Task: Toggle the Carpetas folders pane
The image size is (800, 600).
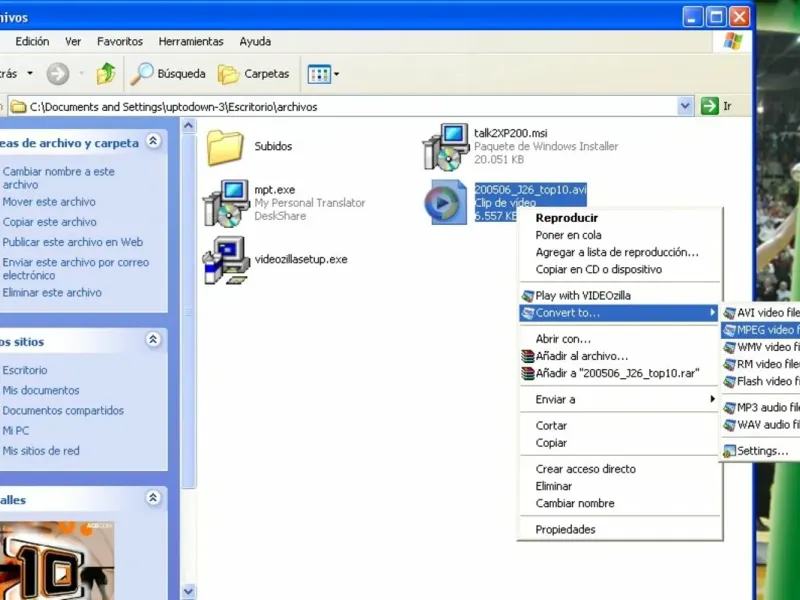Action: point(254,74)
